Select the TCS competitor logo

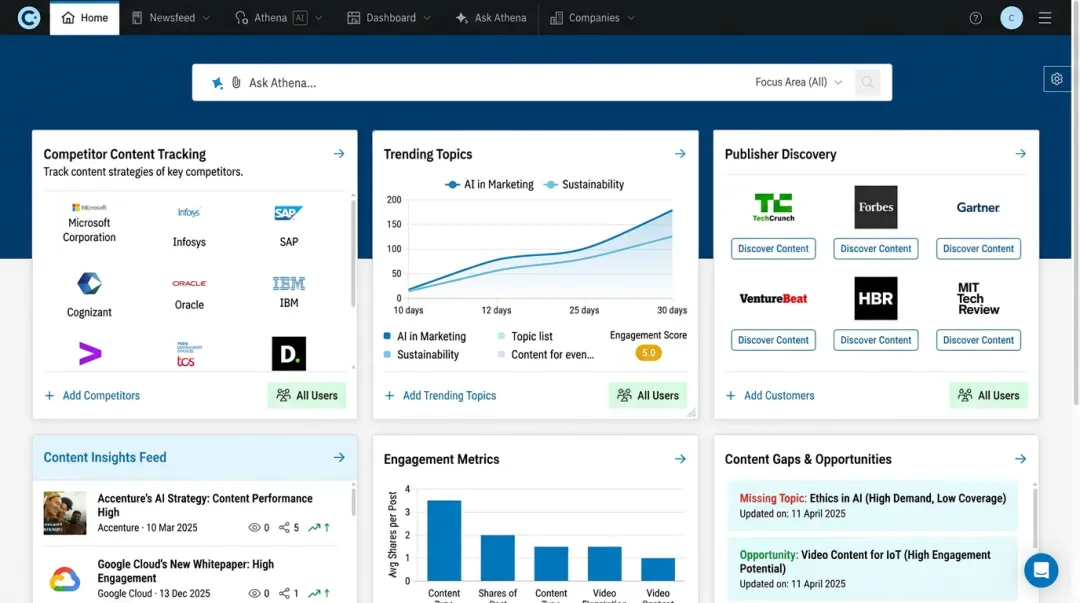point(188,354)
